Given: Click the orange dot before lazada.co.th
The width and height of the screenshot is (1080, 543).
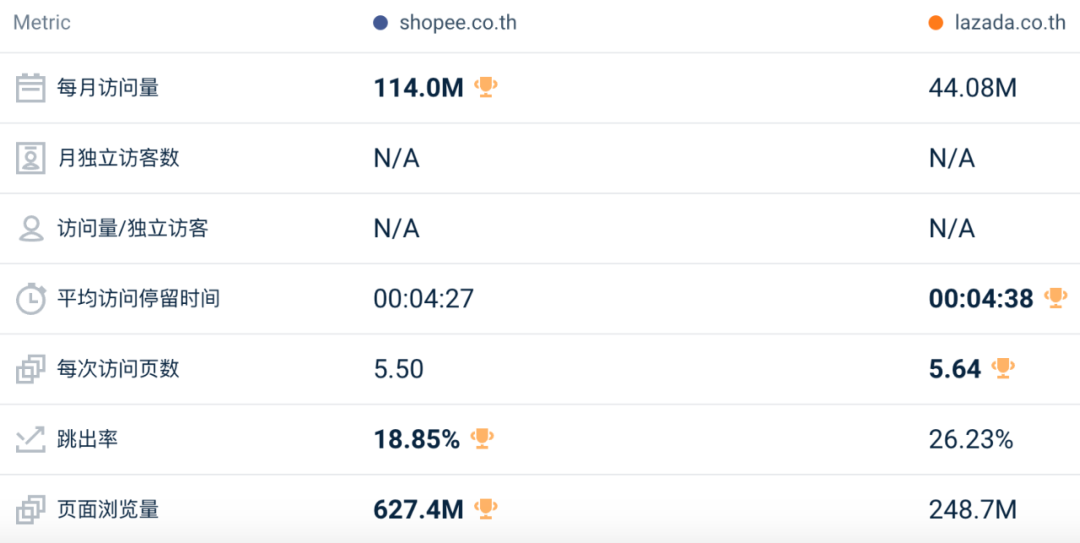Looking at the screenshot, I should [935, 23].
